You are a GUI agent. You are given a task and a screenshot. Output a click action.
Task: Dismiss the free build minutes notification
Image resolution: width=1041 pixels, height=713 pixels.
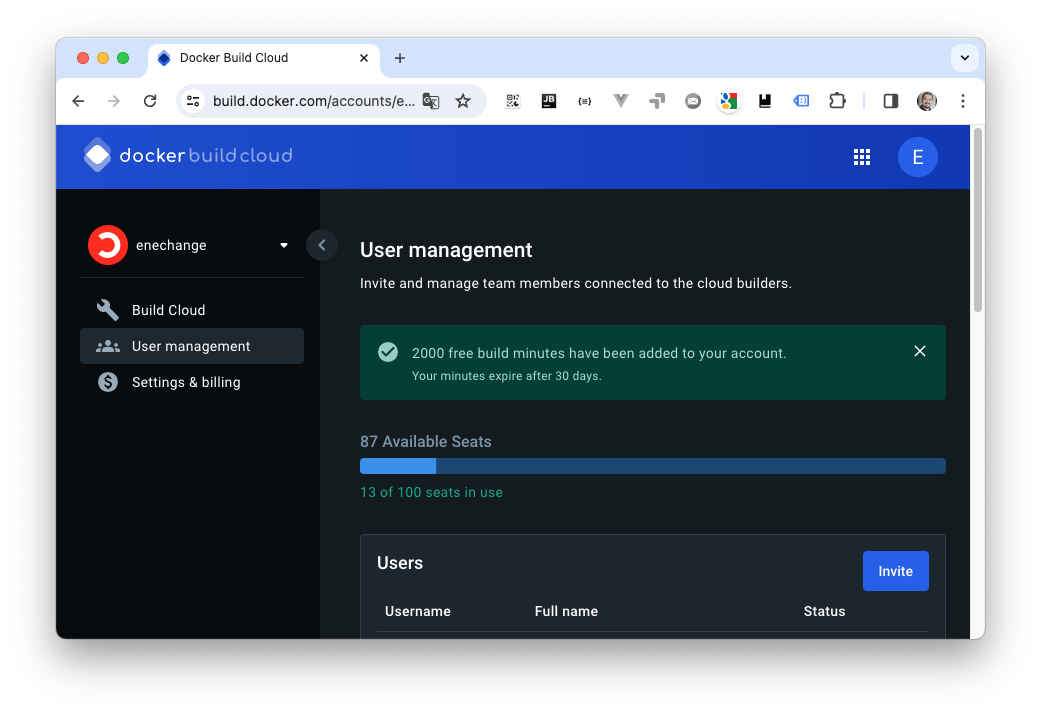[920, 351]
